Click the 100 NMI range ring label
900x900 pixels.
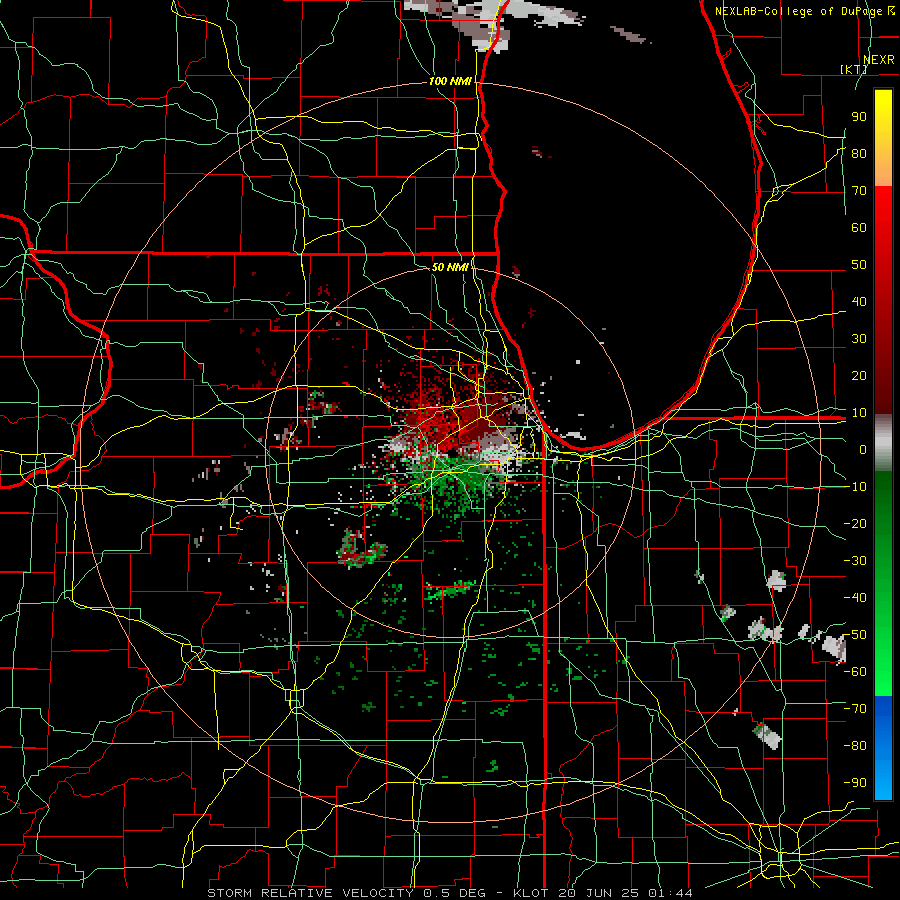pos(450,81)
